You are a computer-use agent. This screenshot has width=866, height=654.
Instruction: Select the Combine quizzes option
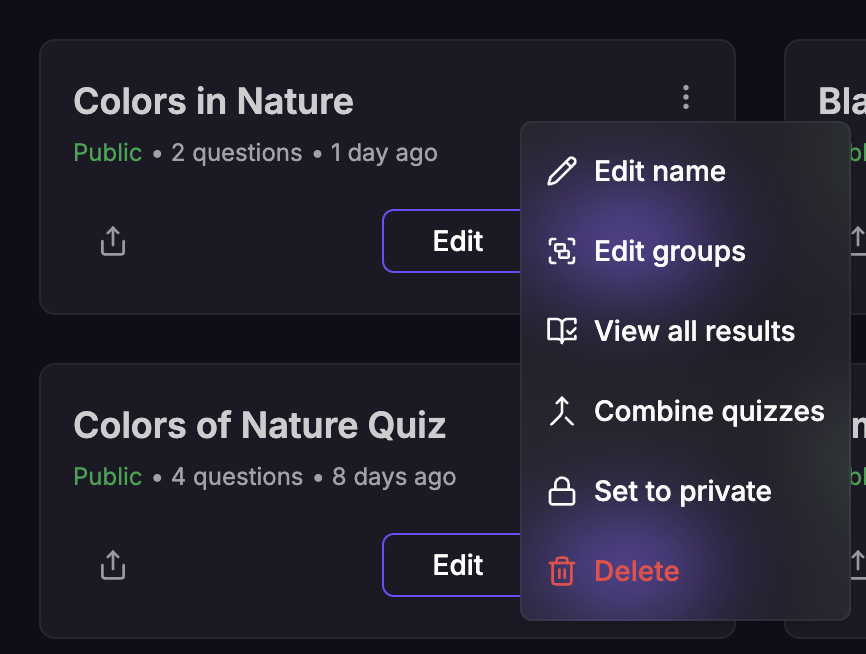click(x=709, y=411)
